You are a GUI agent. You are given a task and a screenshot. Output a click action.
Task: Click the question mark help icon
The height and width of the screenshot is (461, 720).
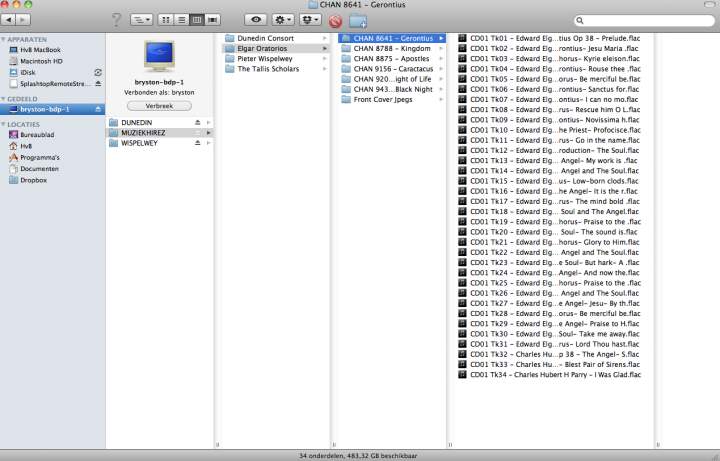click(117, 20)
